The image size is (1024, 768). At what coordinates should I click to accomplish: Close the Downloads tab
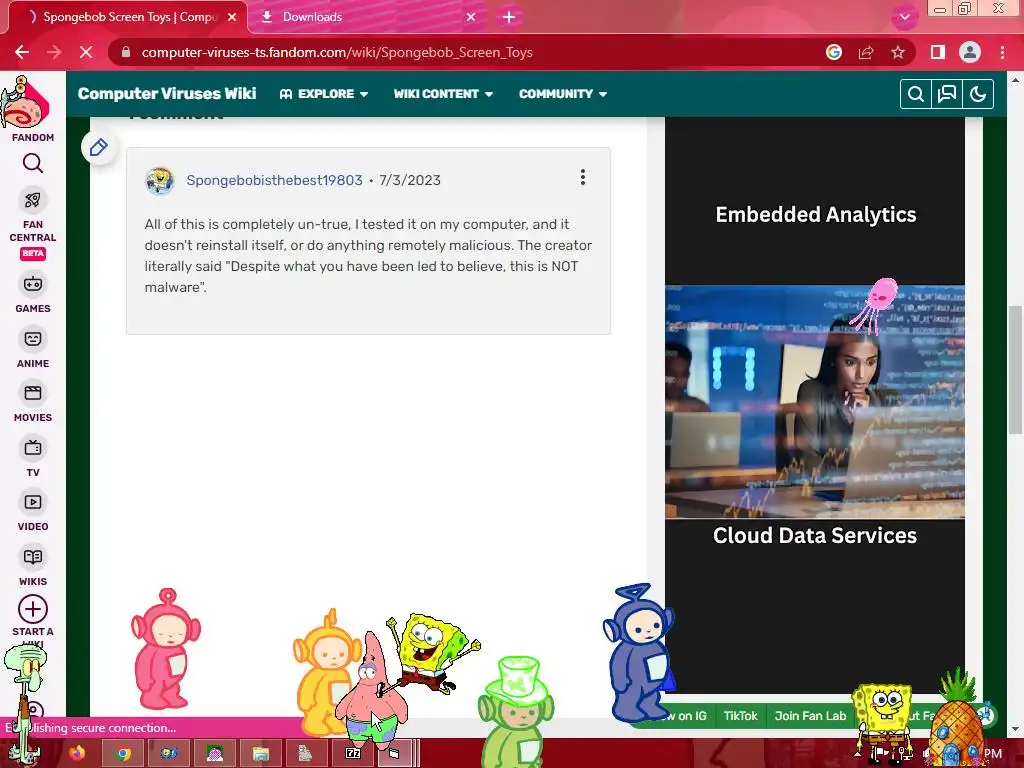pos(471,17)
